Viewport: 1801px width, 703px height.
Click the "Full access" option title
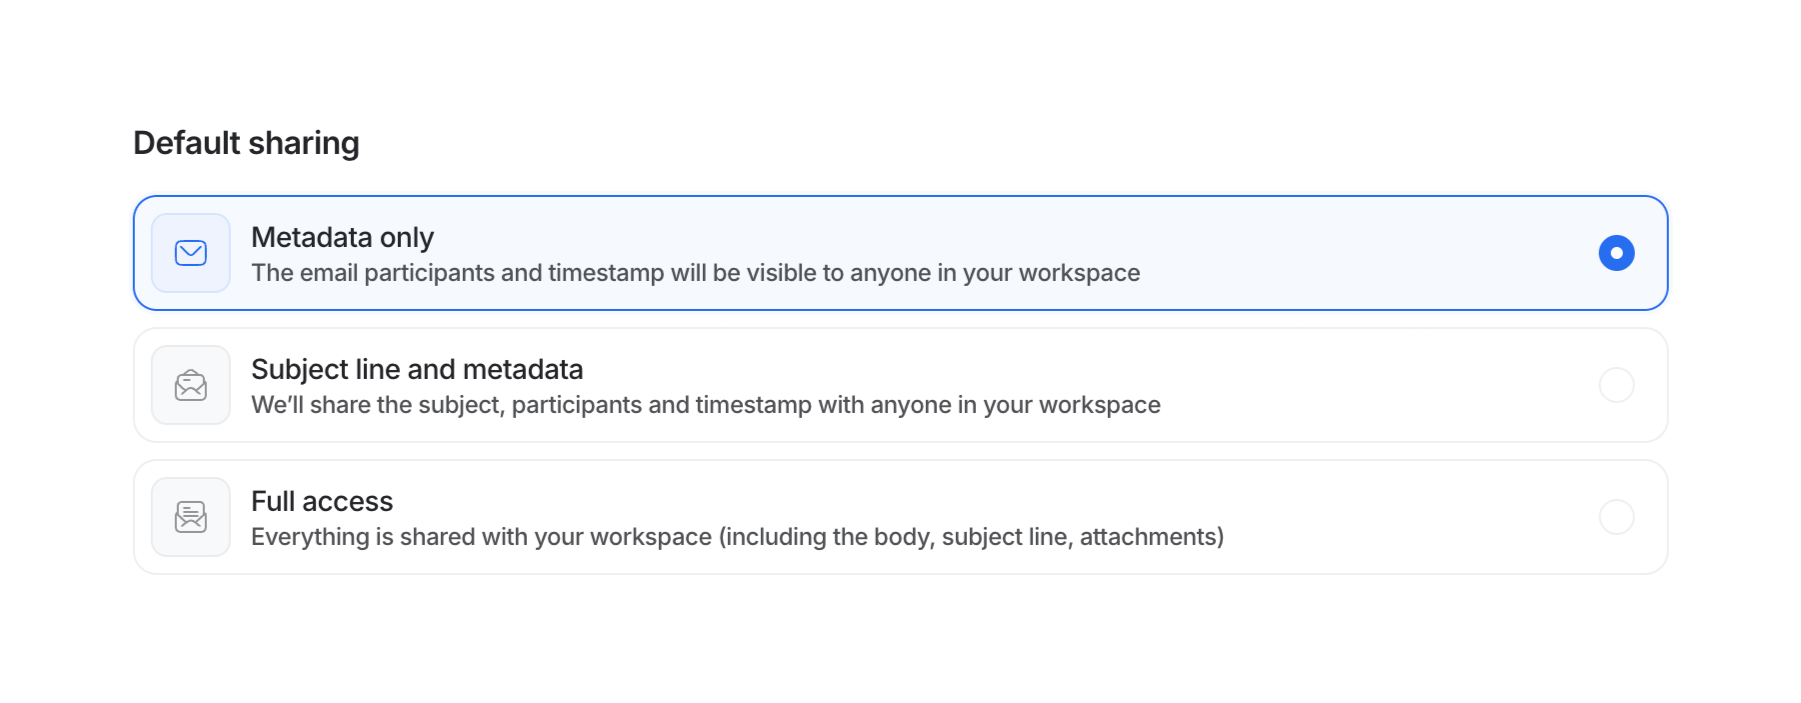click(322, 502)
